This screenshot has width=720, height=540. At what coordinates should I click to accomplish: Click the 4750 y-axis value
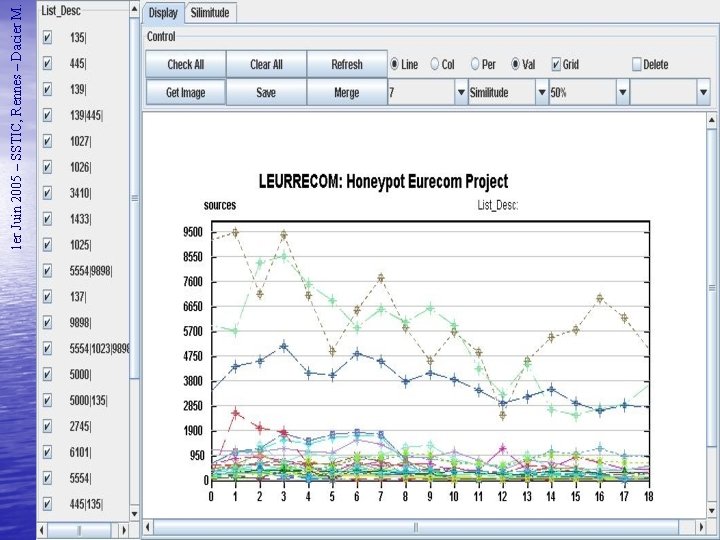pos(193,356)
